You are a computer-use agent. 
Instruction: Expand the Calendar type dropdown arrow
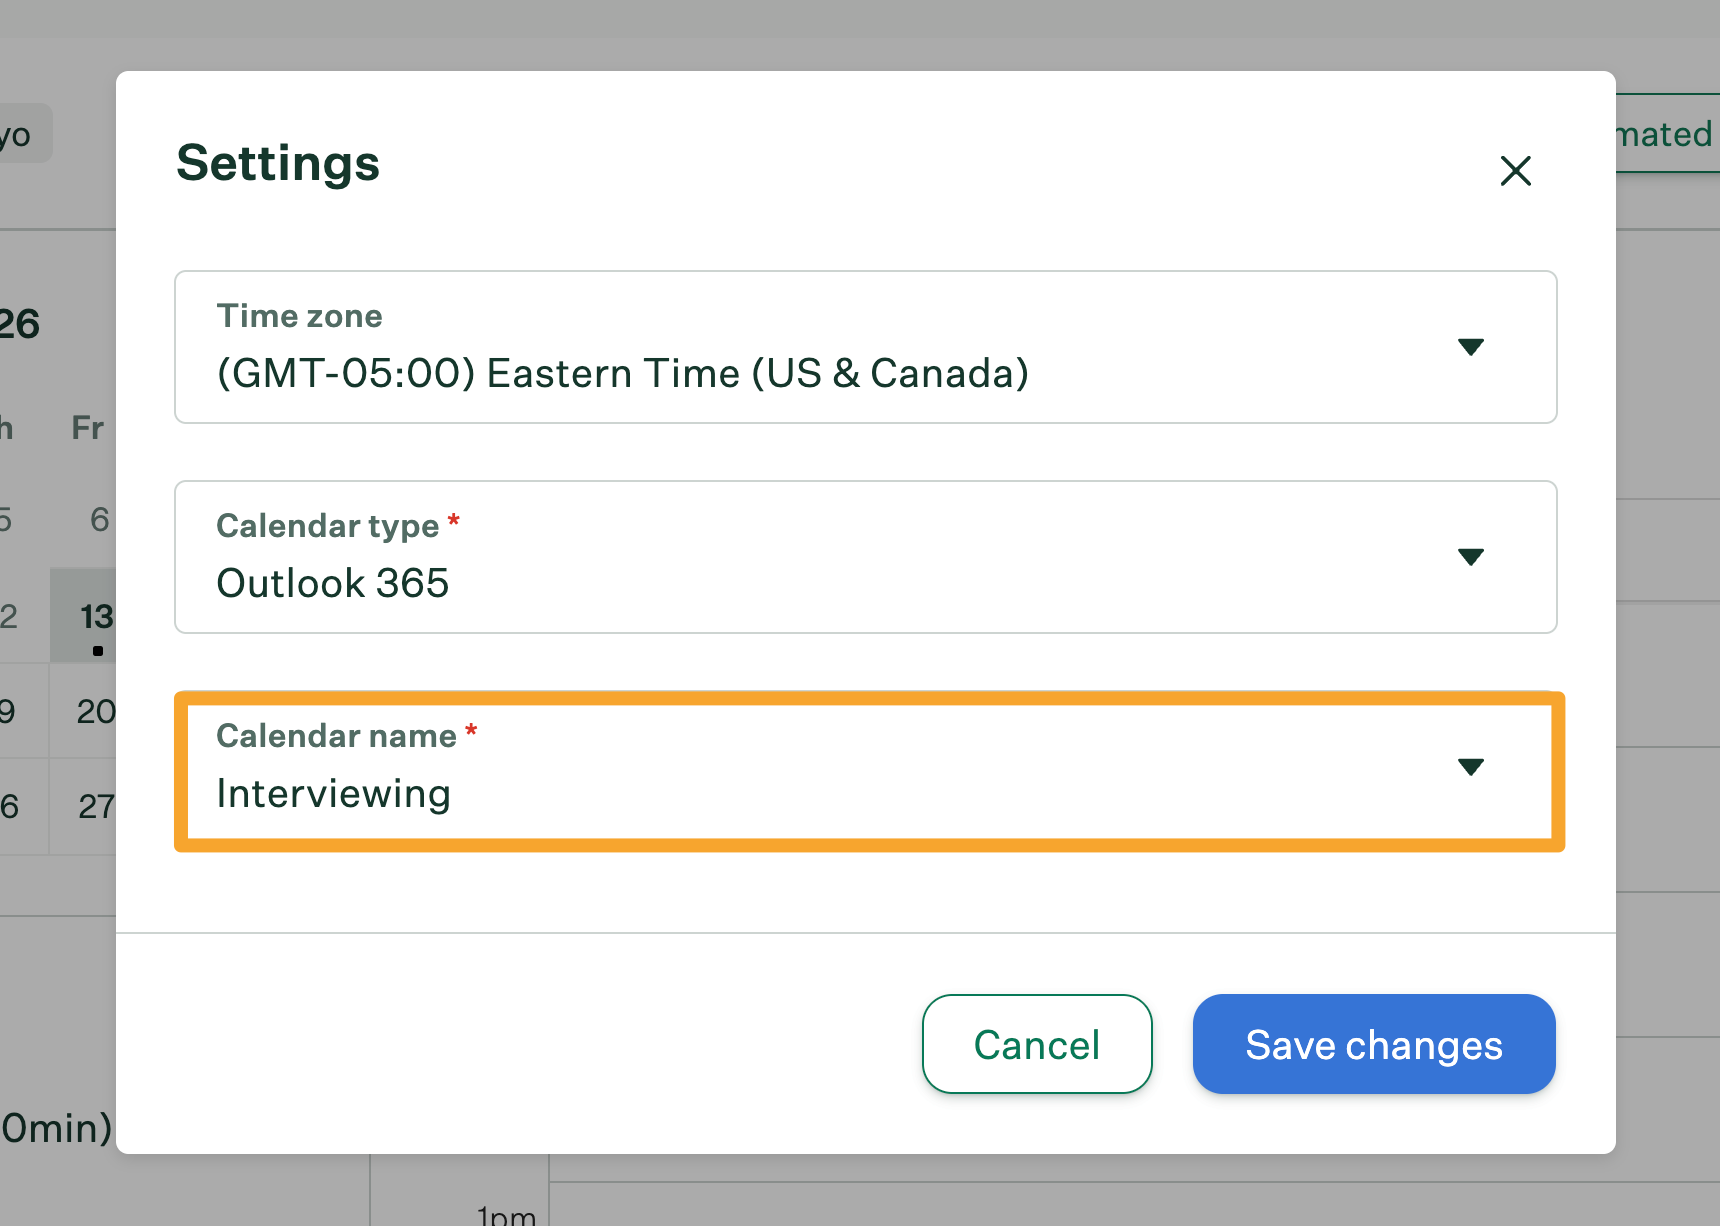pyautogui.click(x=1470, y=557)
